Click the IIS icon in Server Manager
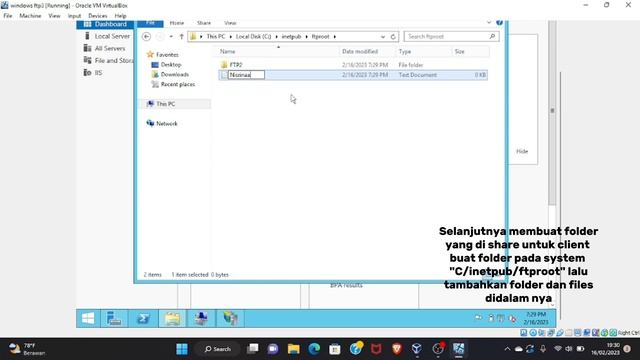640x360 pixels. click(87, 72)
